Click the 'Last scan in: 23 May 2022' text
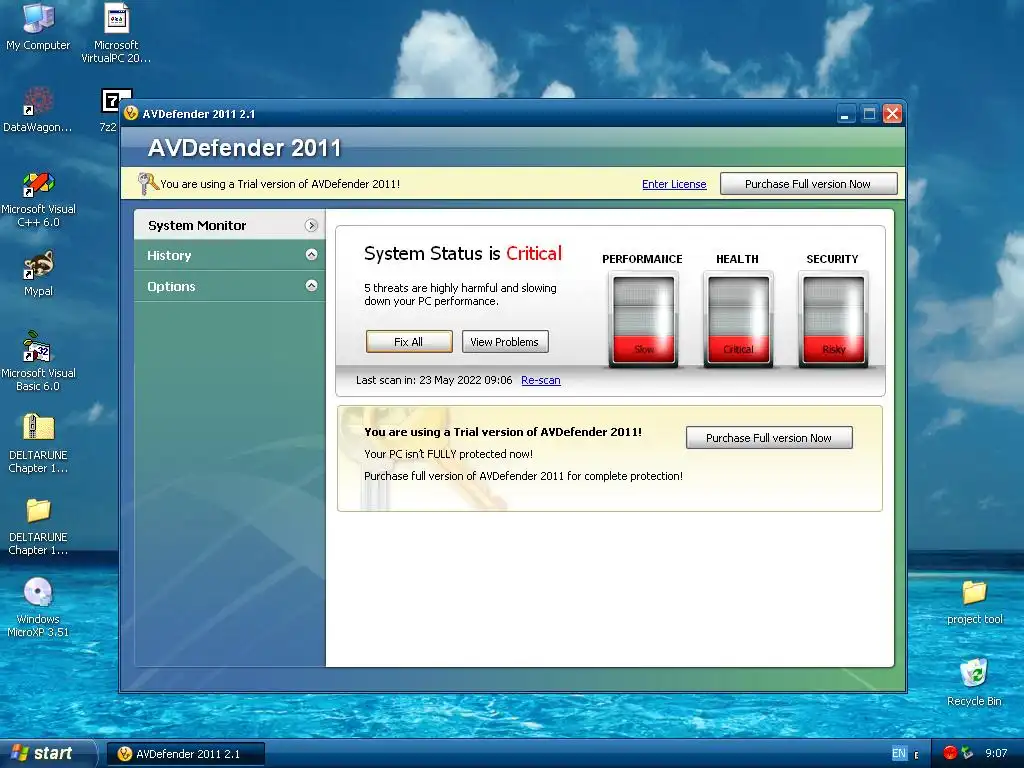The image size is (1024, 768). [x=434, y=380]
